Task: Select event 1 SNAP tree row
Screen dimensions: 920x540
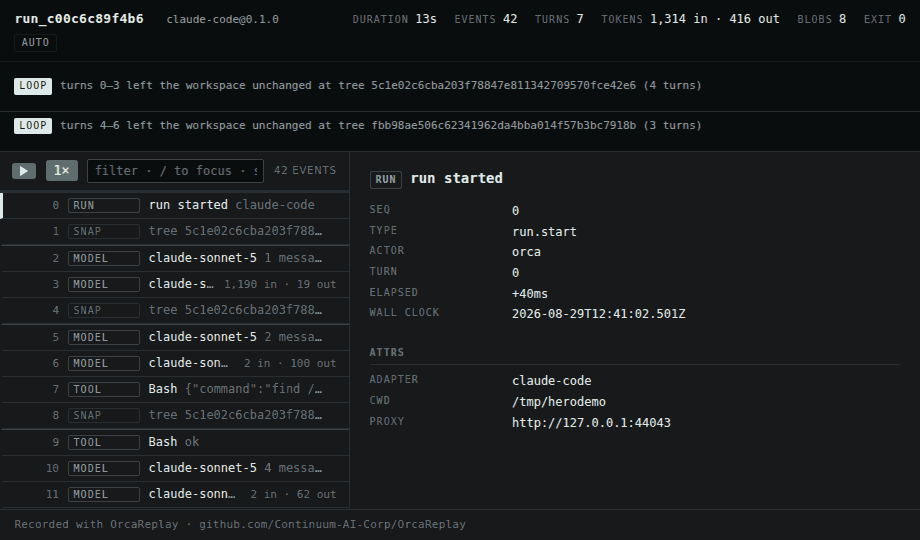Action: pyautogui.click(x=175, y=231)
